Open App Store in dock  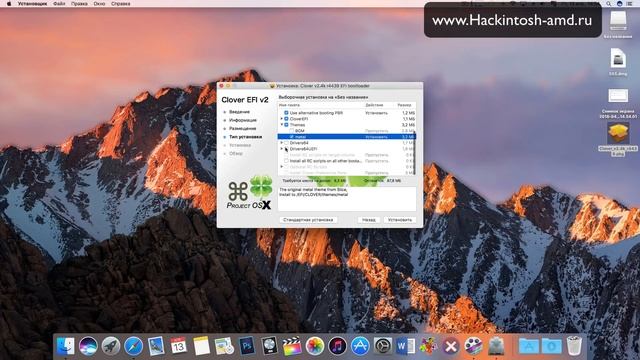(360, 346)
